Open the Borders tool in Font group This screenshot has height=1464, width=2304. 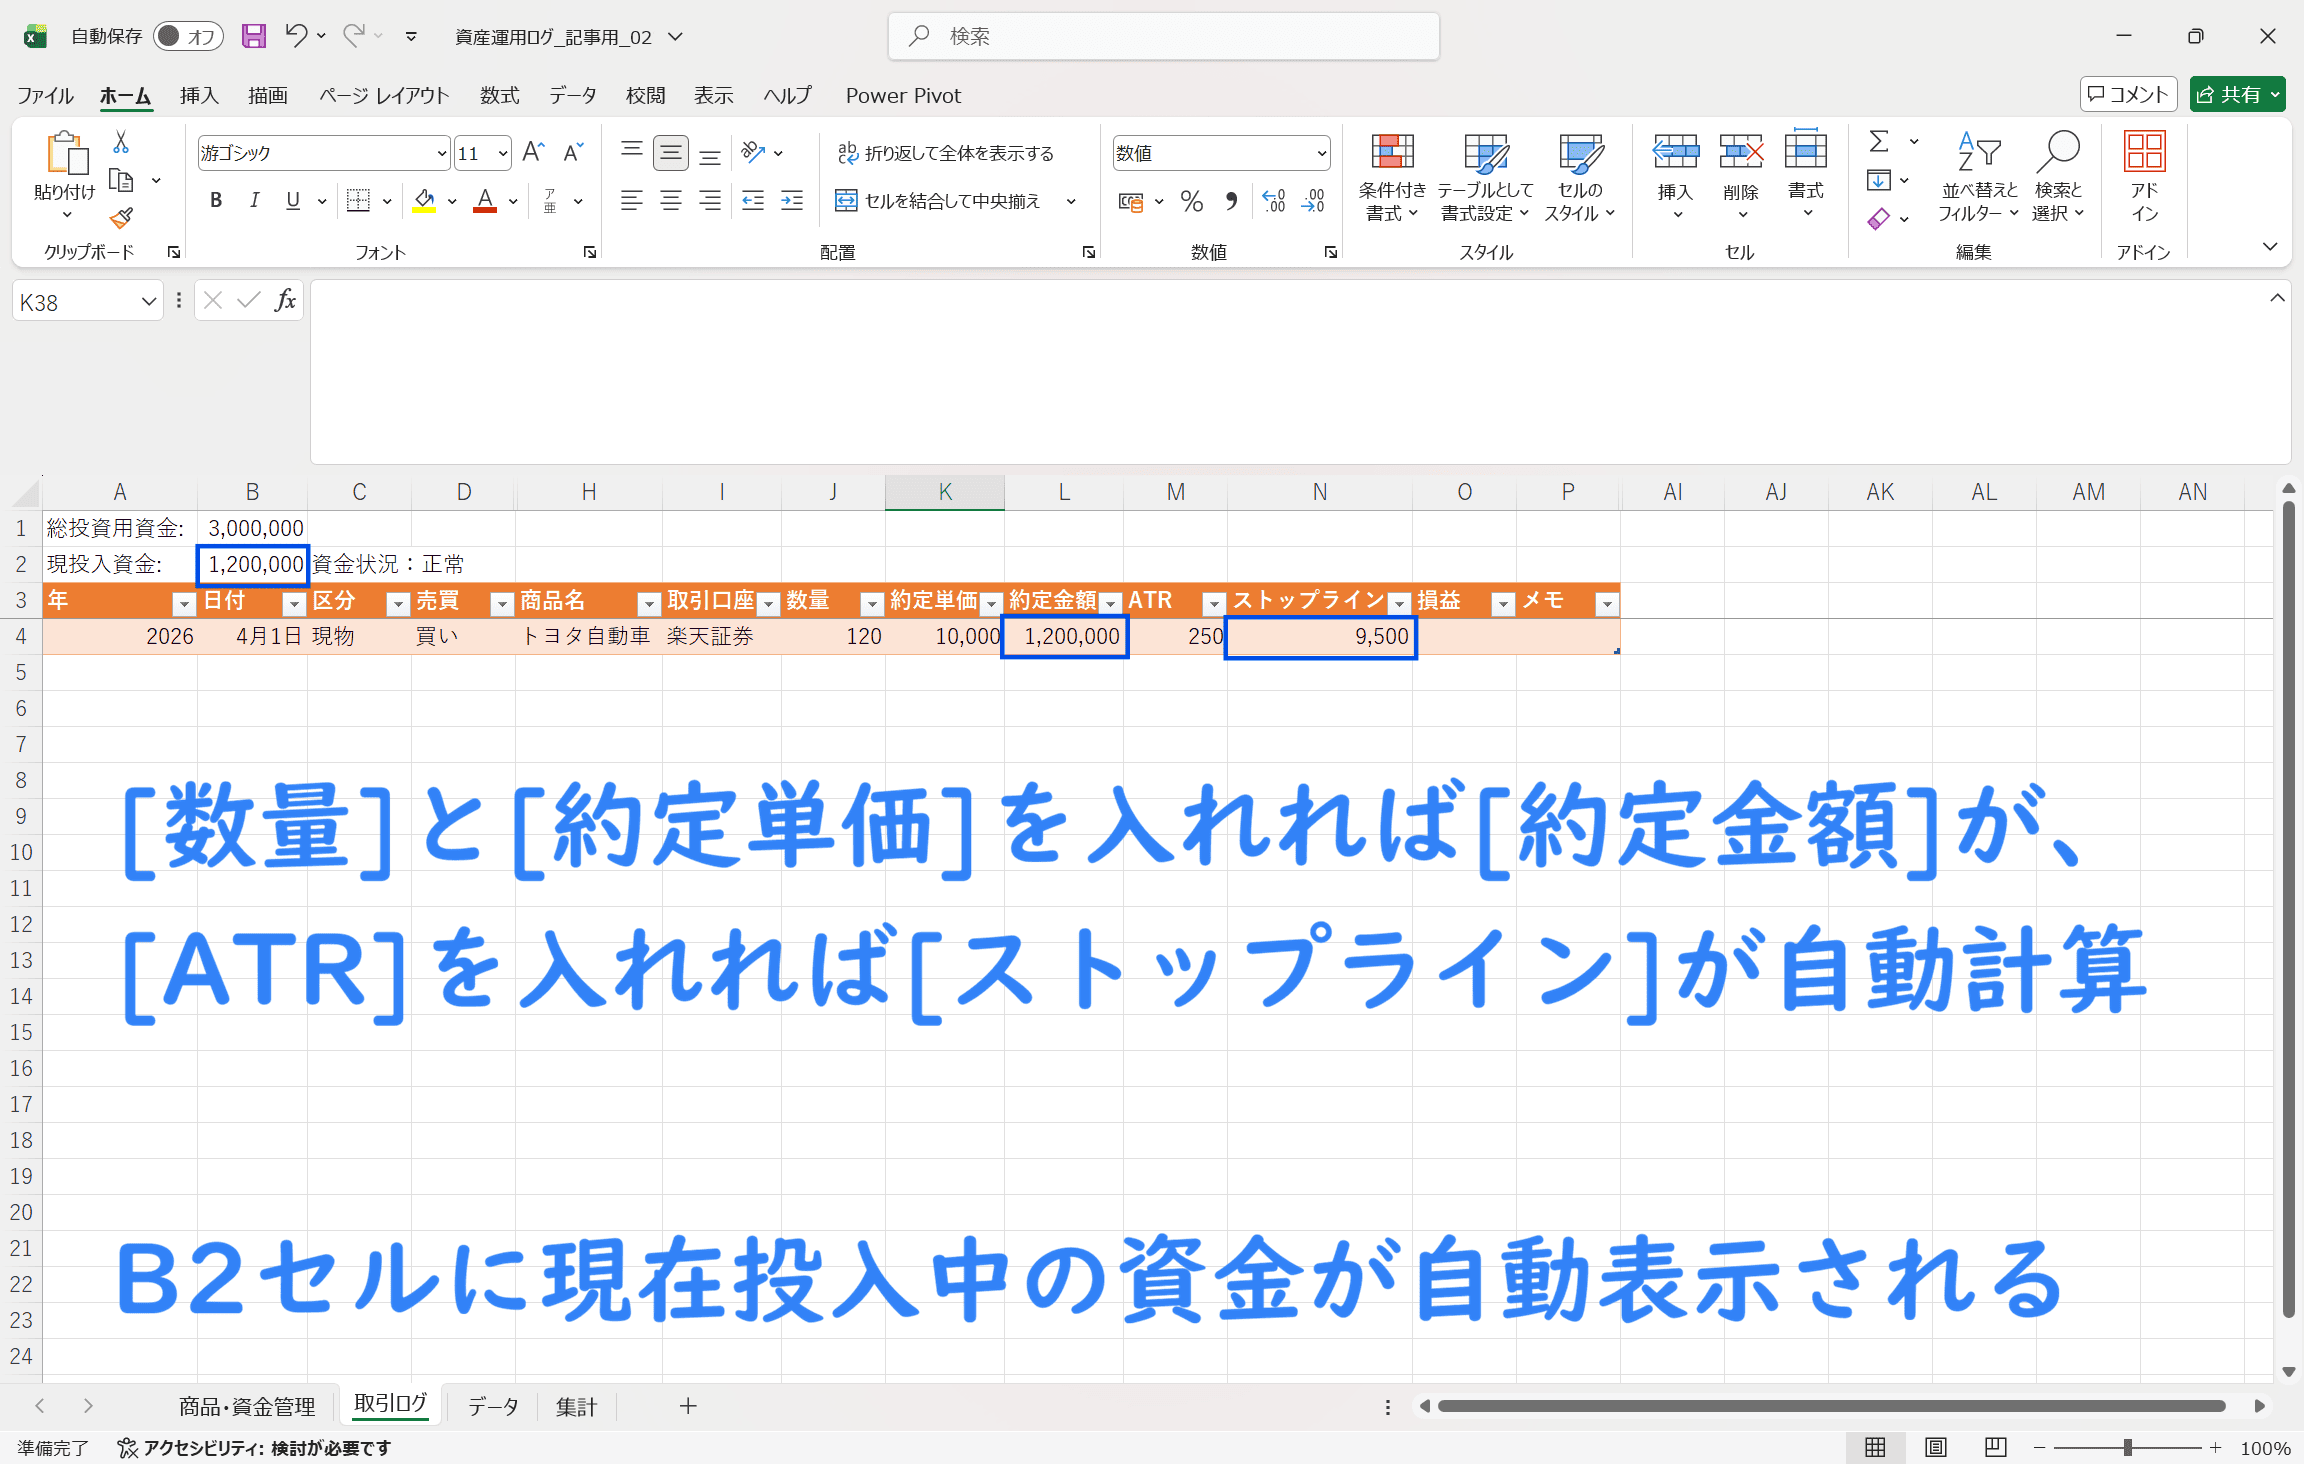[358, 201]
